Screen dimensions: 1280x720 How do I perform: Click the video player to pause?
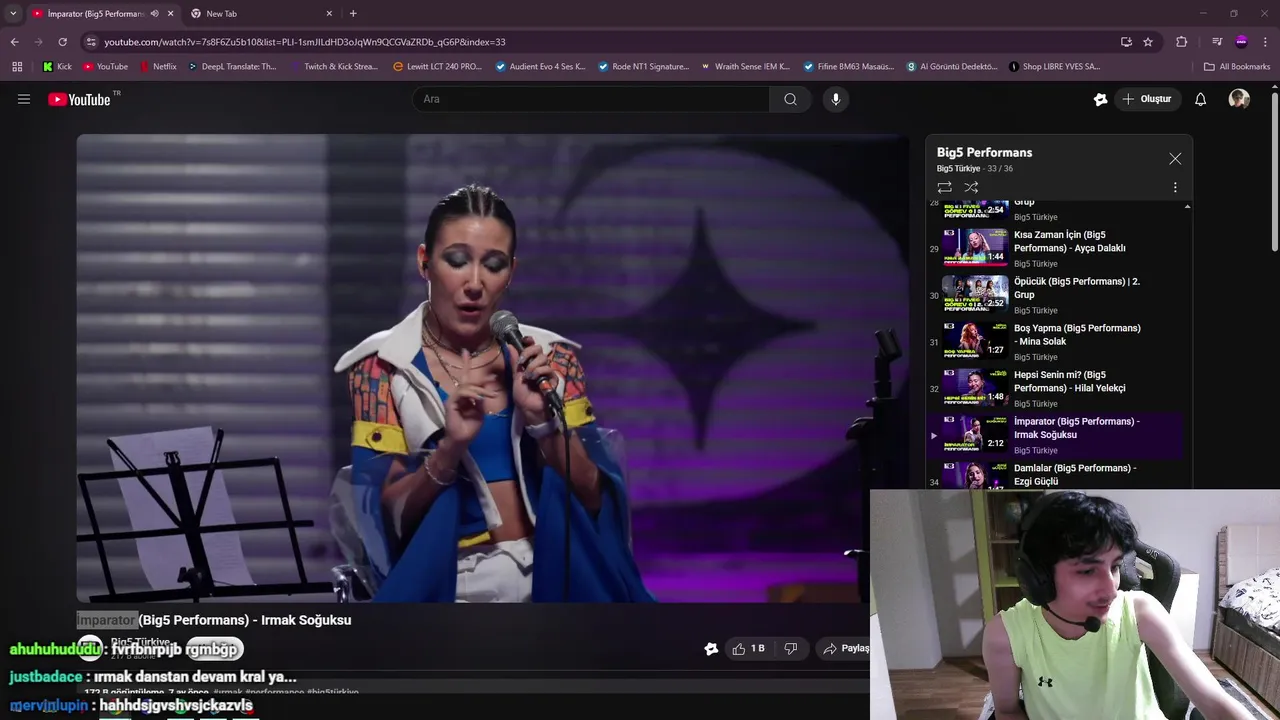click(492, 368)
